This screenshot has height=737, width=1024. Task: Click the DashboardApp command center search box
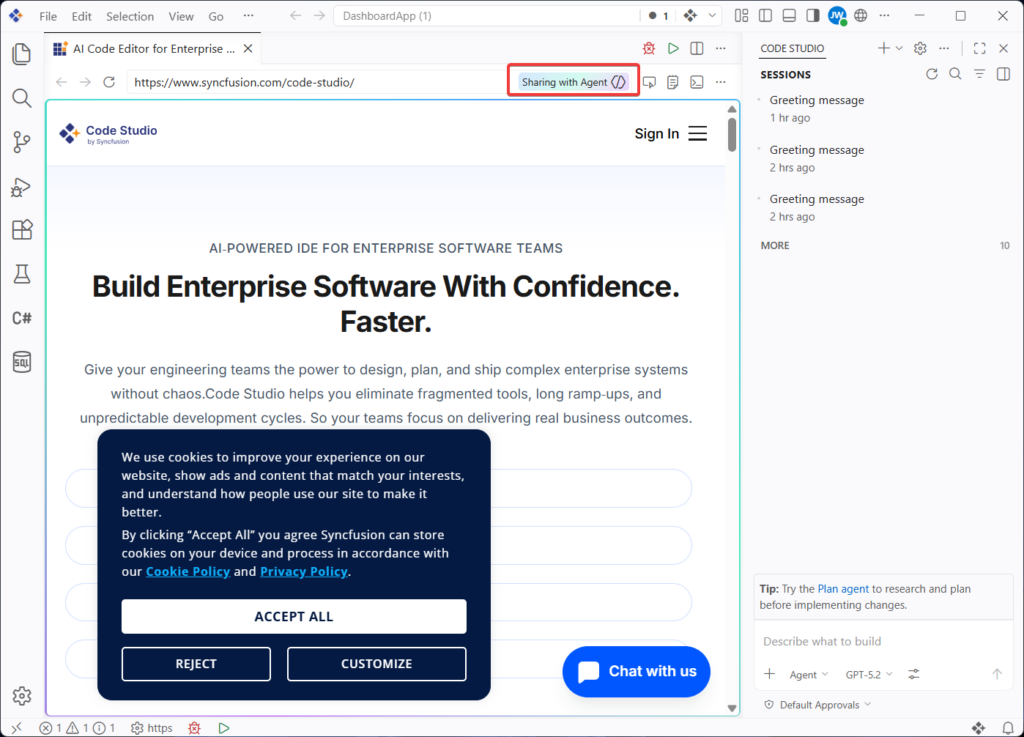click(x=487, y=16)
